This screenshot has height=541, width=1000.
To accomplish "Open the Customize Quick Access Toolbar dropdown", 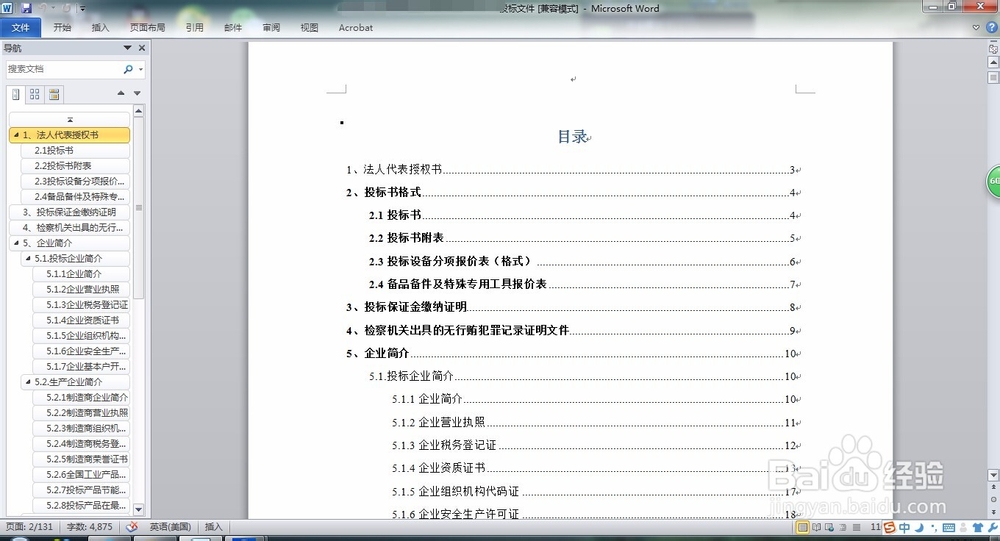I will tap(82, 8).
